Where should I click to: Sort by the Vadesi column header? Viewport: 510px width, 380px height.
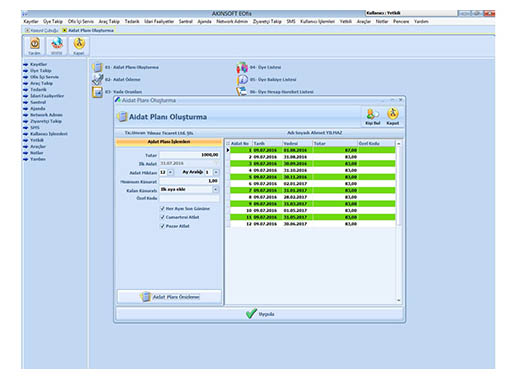297,143
